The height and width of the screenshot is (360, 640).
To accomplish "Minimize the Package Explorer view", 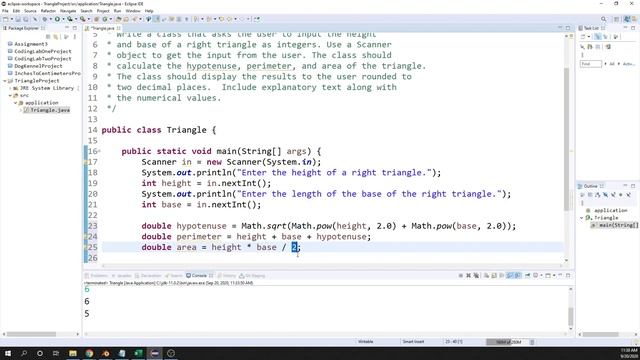I will click(67, 28).
